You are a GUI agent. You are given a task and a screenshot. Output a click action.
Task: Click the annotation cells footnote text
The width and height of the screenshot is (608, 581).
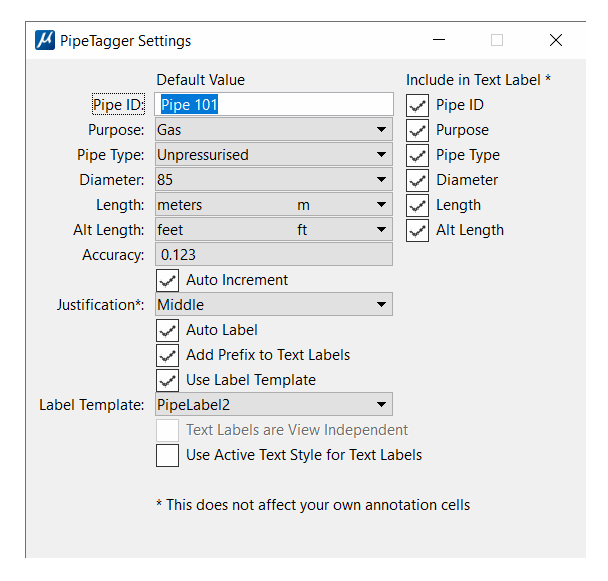[x=313, y=505]
